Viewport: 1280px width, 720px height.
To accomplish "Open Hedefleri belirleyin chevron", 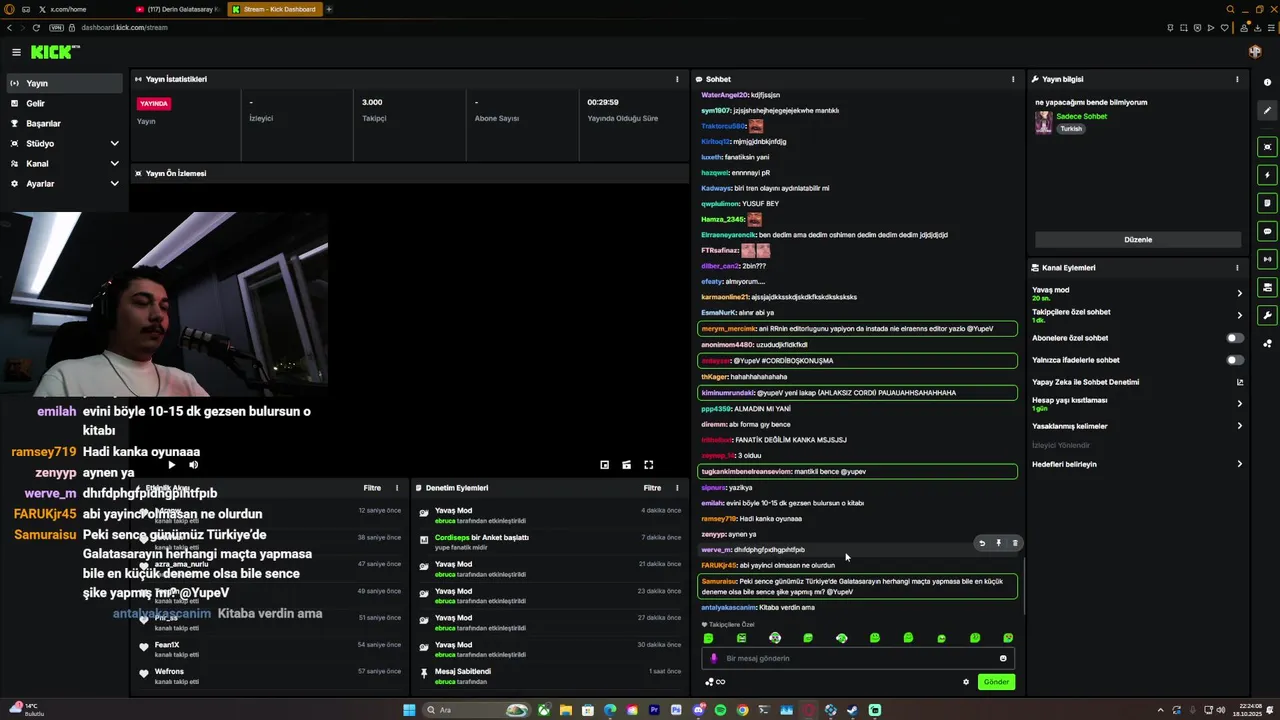I will 1239,464.
